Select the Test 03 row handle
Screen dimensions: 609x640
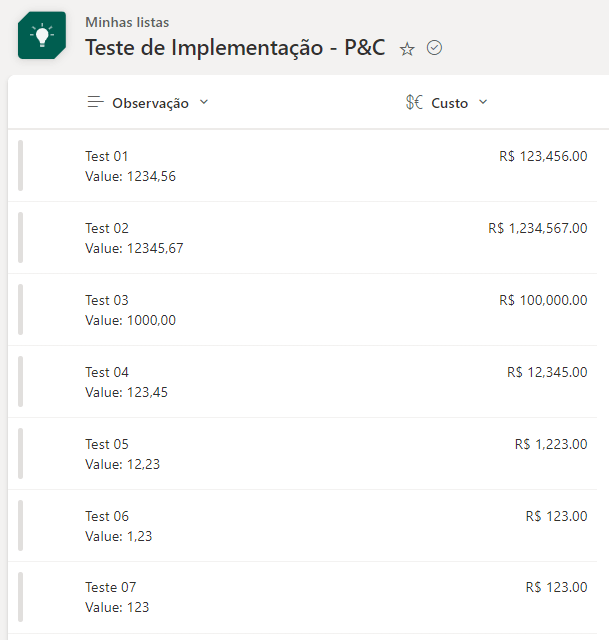point(20,309)
